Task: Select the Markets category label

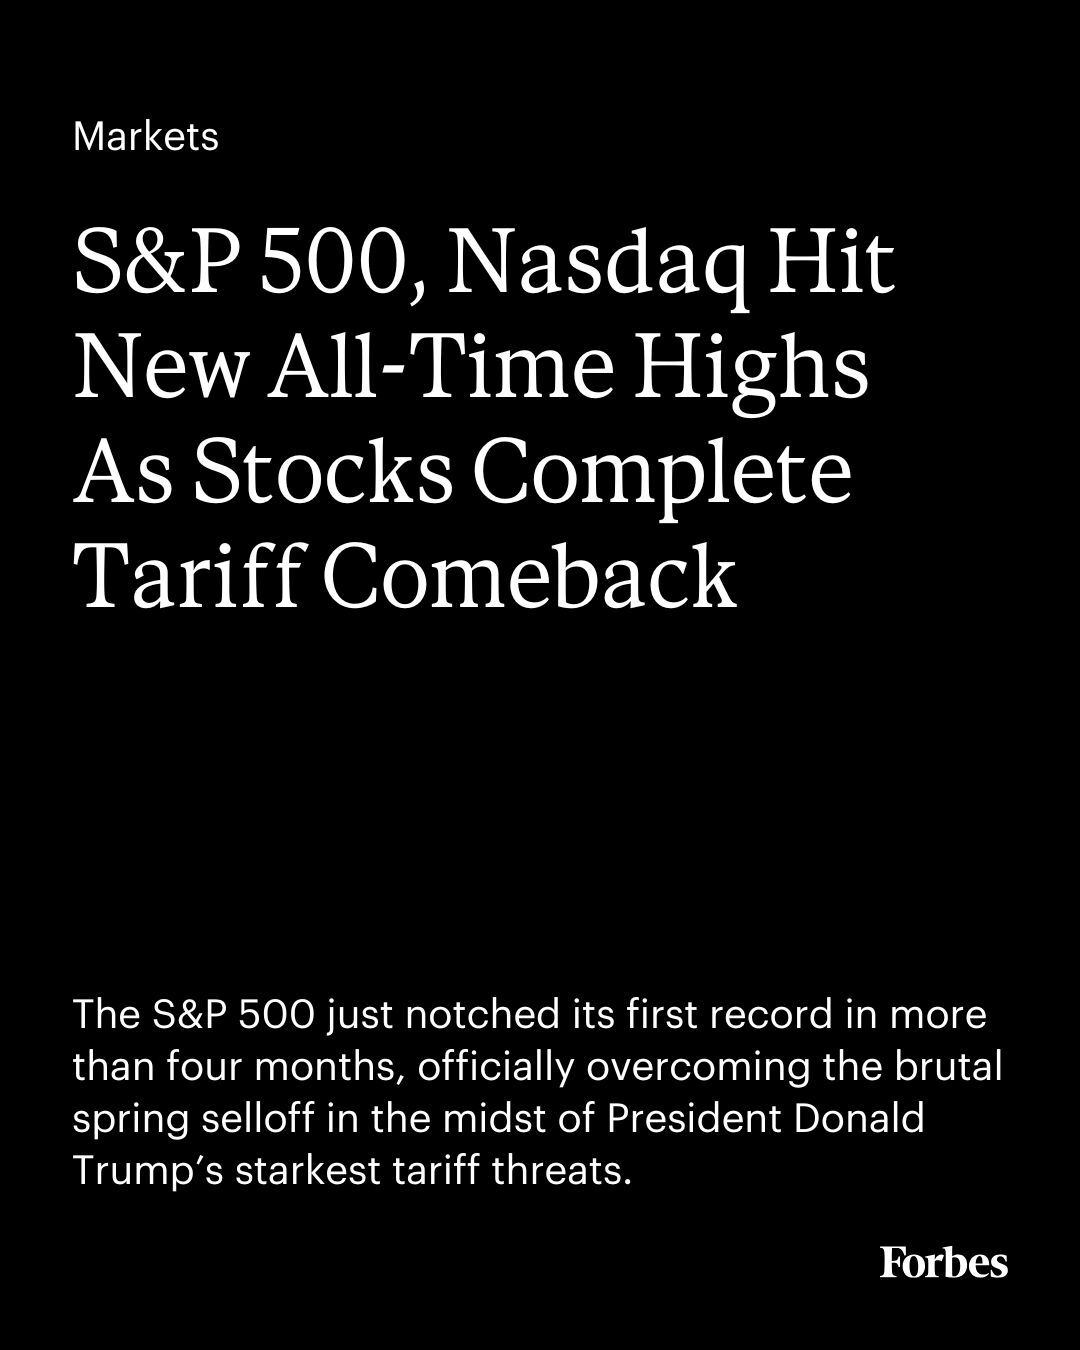Action: (x=146, y=136)
